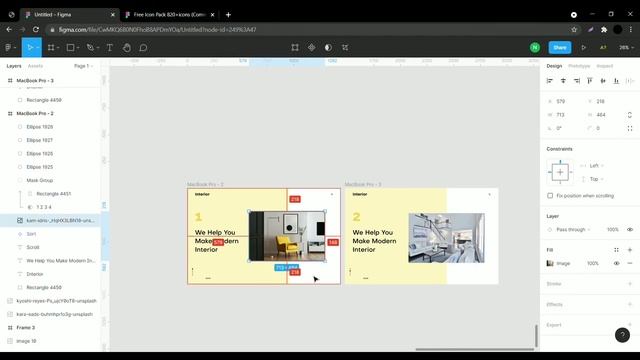Switch to Free Icon Pack browser tab

tap(170, 15)
